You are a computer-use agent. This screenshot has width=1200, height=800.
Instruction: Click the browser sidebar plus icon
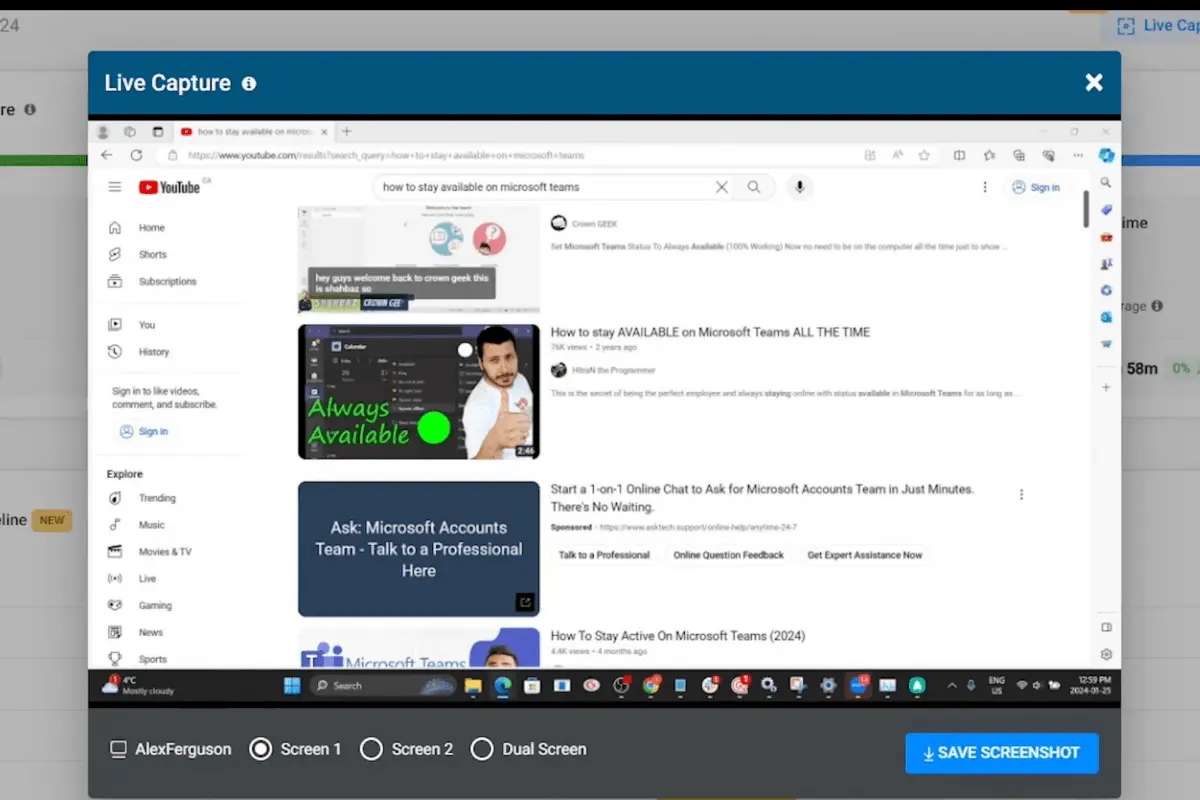1106,387
